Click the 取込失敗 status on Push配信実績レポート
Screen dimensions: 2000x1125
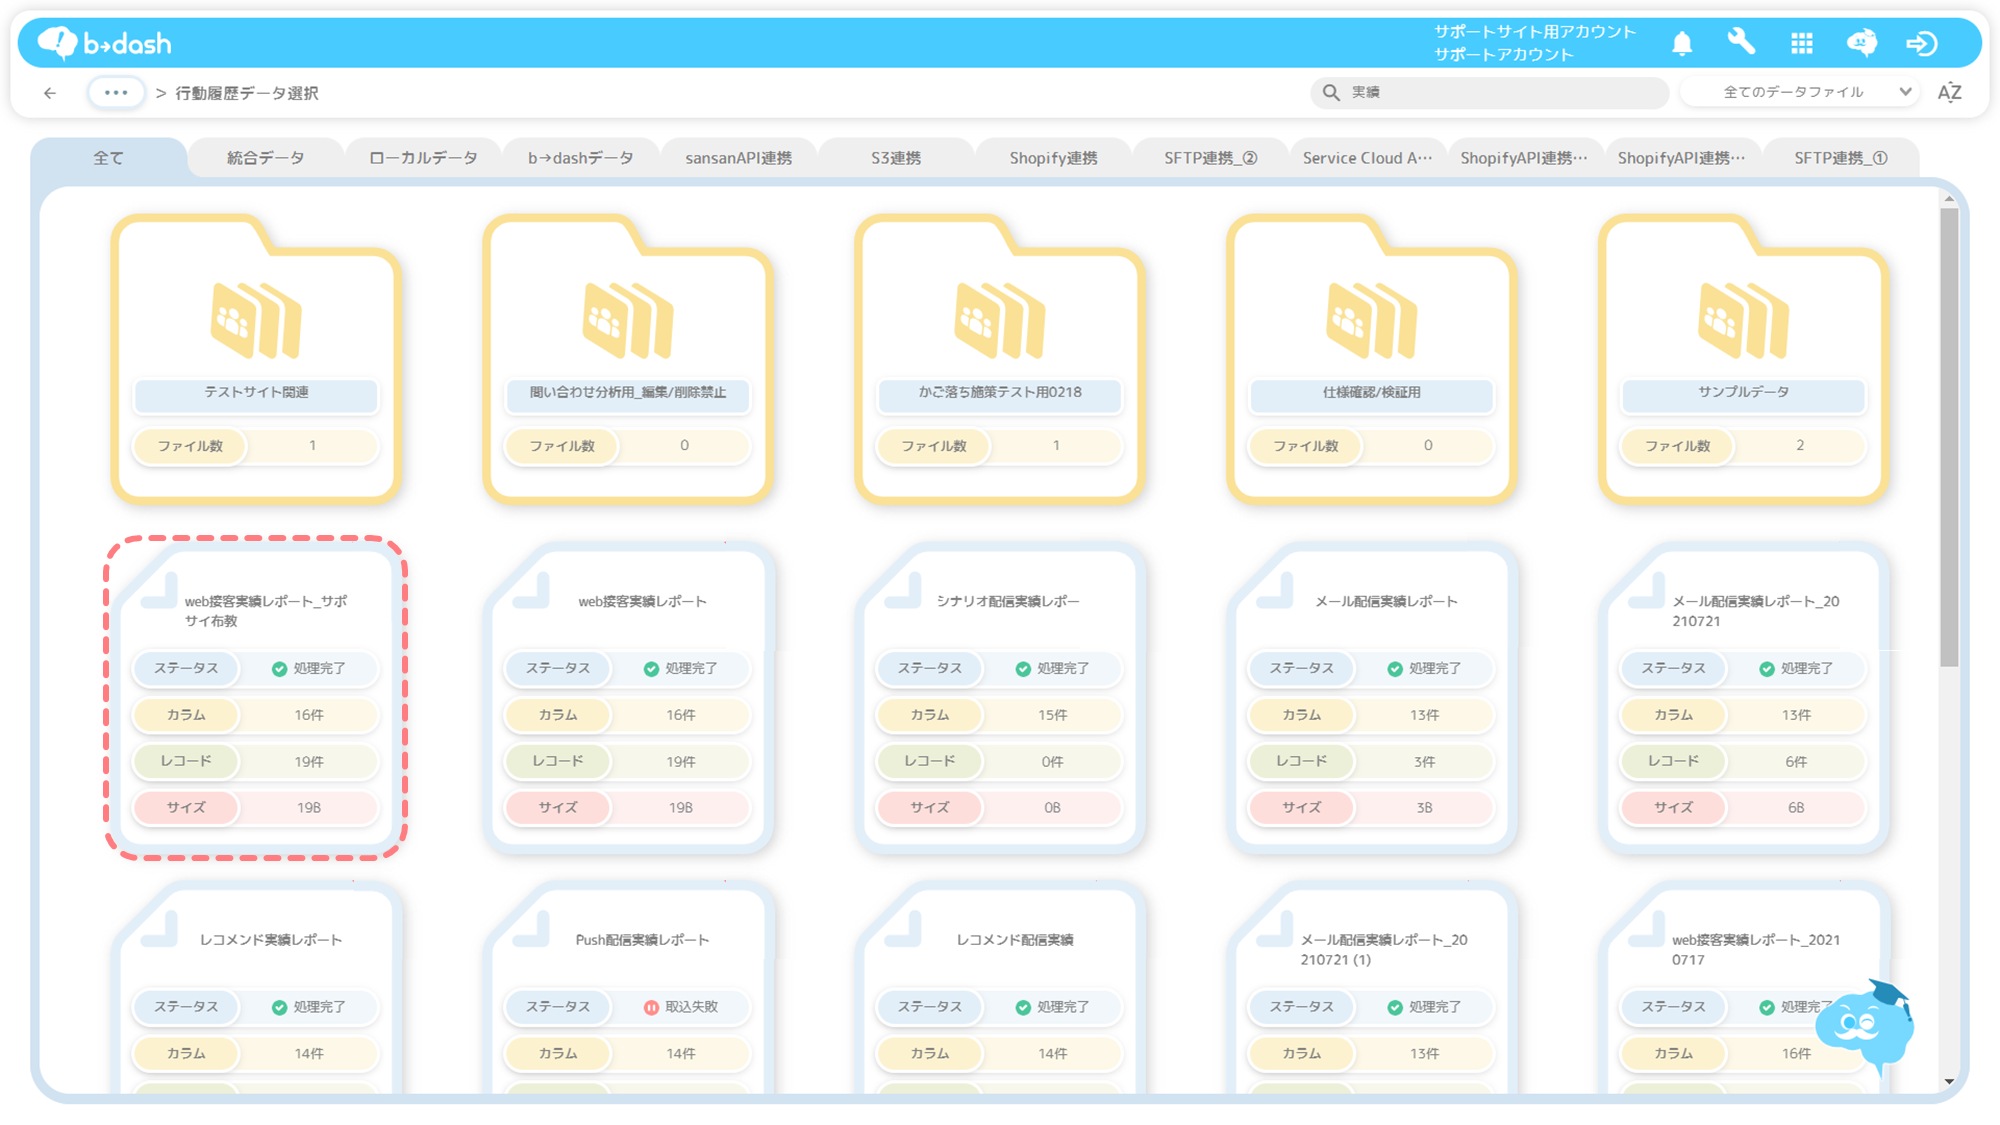click(x=691, y=1007)
